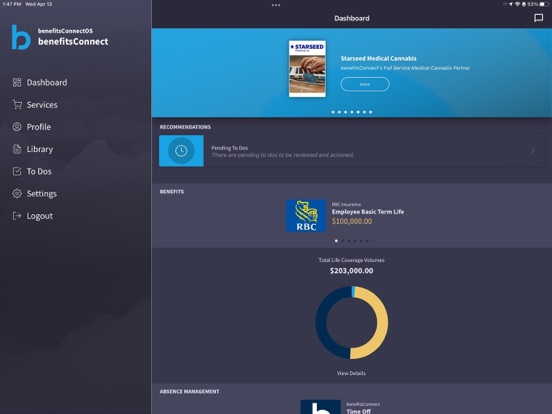Click the 'benefitsConnectOS' label in sidebar
This screenshot has width=552, height=414.
tap(65, 31)
